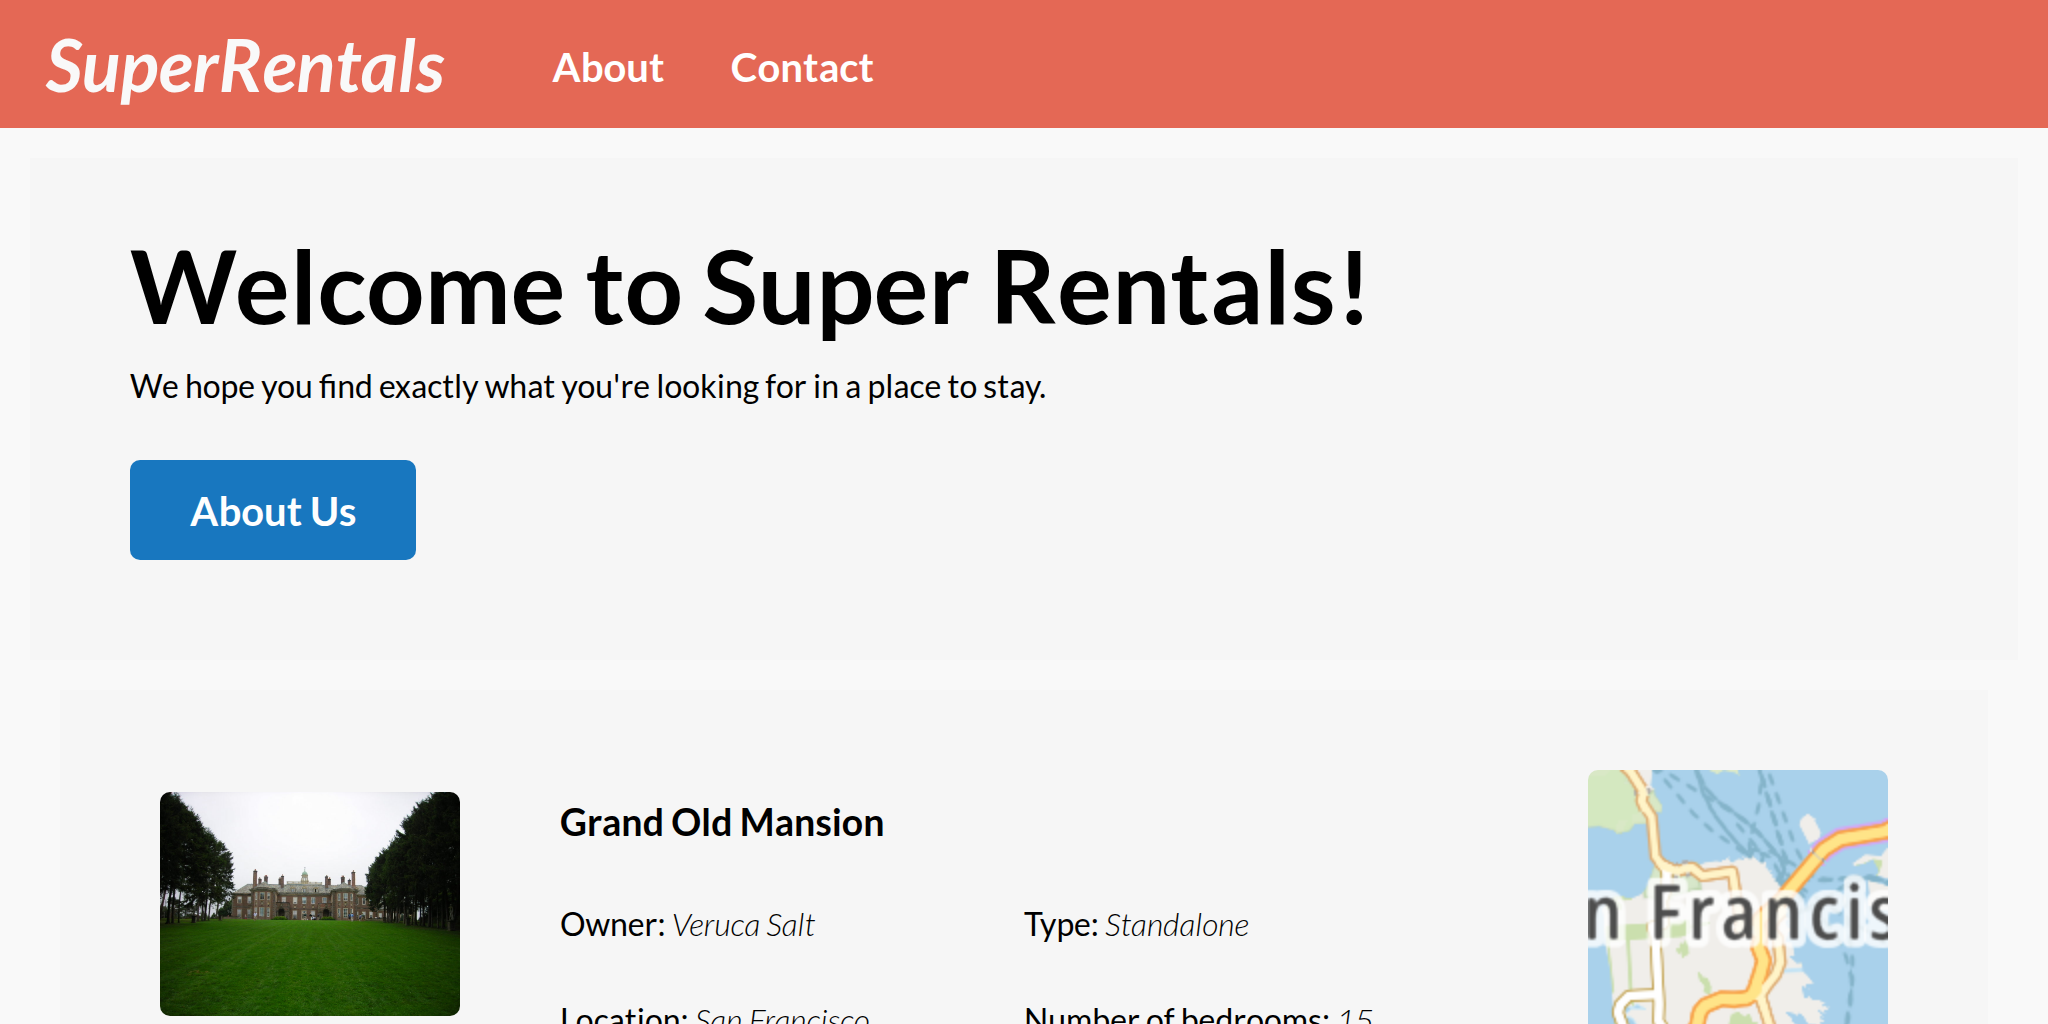Click the welcome subtitle paragraph text
Image resolution: width=2048 pixels, height=1024 pixels.
tap(587, 387)
